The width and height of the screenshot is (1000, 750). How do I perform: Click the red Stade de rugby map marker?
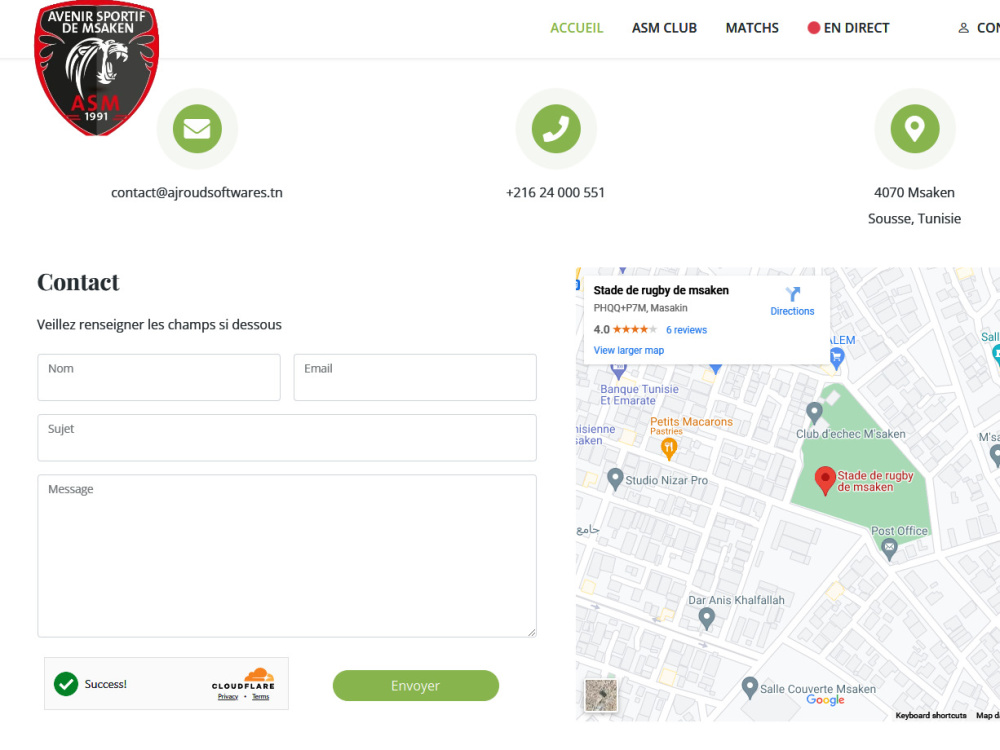[825, 481]
